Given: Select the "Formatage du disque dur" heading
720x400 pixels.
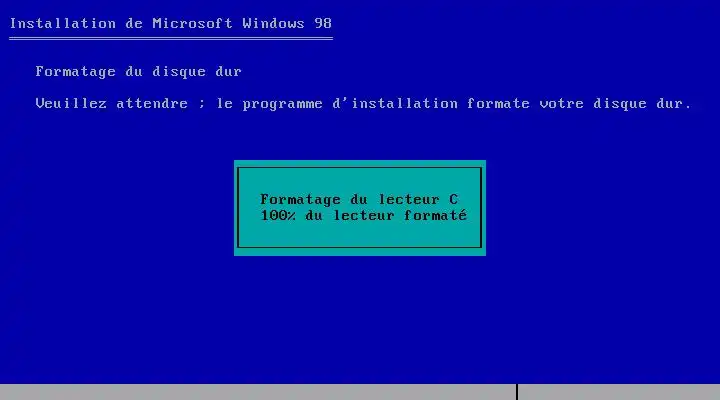Looking at the screenshot, I should pyautogui.click(x=138, y=72).
